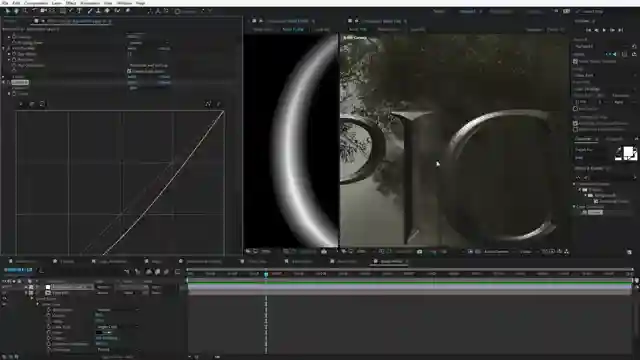Screen dimensions: 640x360
Task: Open the blending mode dropdown of first layer
Action: [105, 287]
